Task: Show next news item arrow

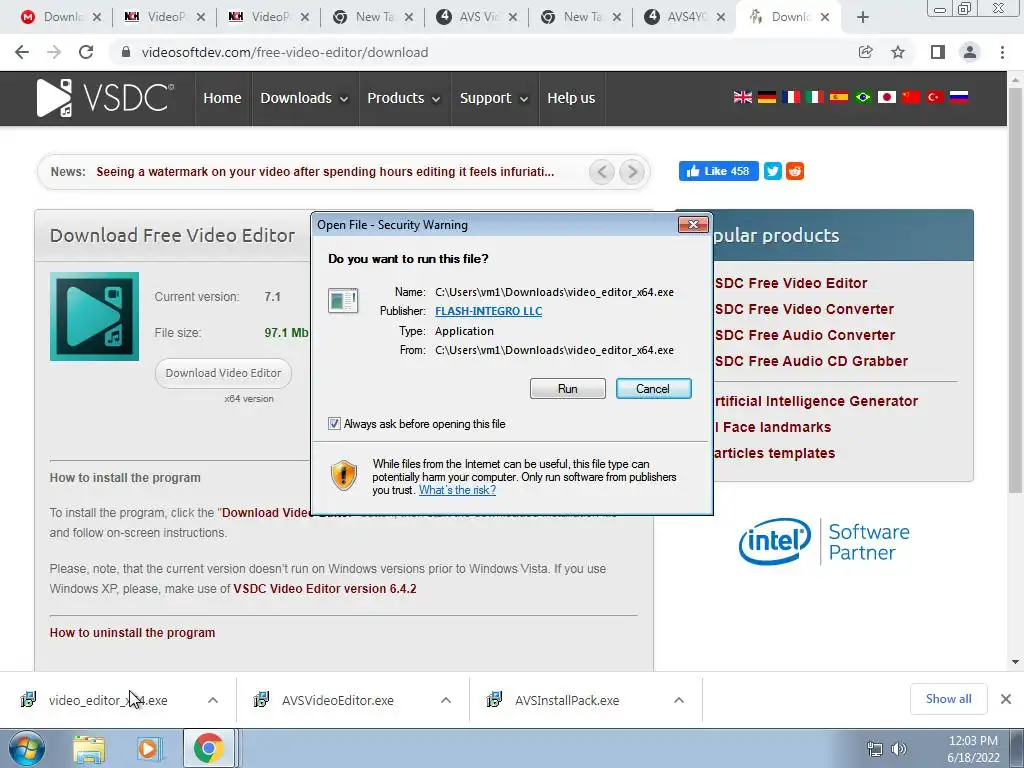Action: coord(632,172)
